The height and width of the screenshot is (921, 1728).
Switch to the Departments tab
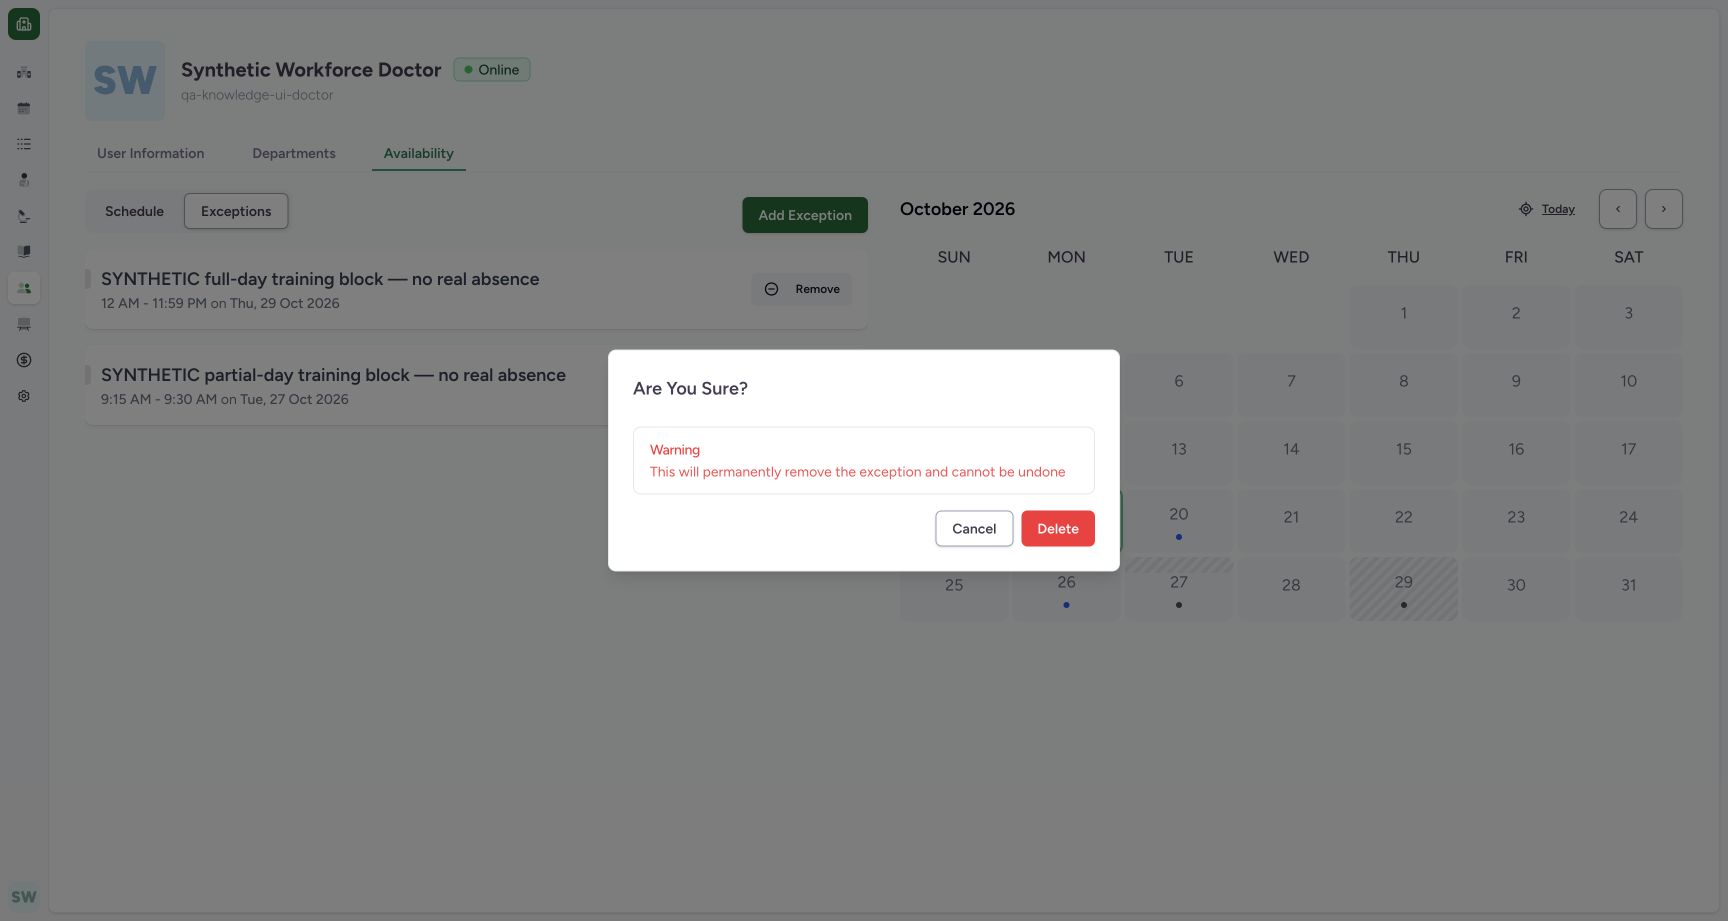click(x=294, y=153)
